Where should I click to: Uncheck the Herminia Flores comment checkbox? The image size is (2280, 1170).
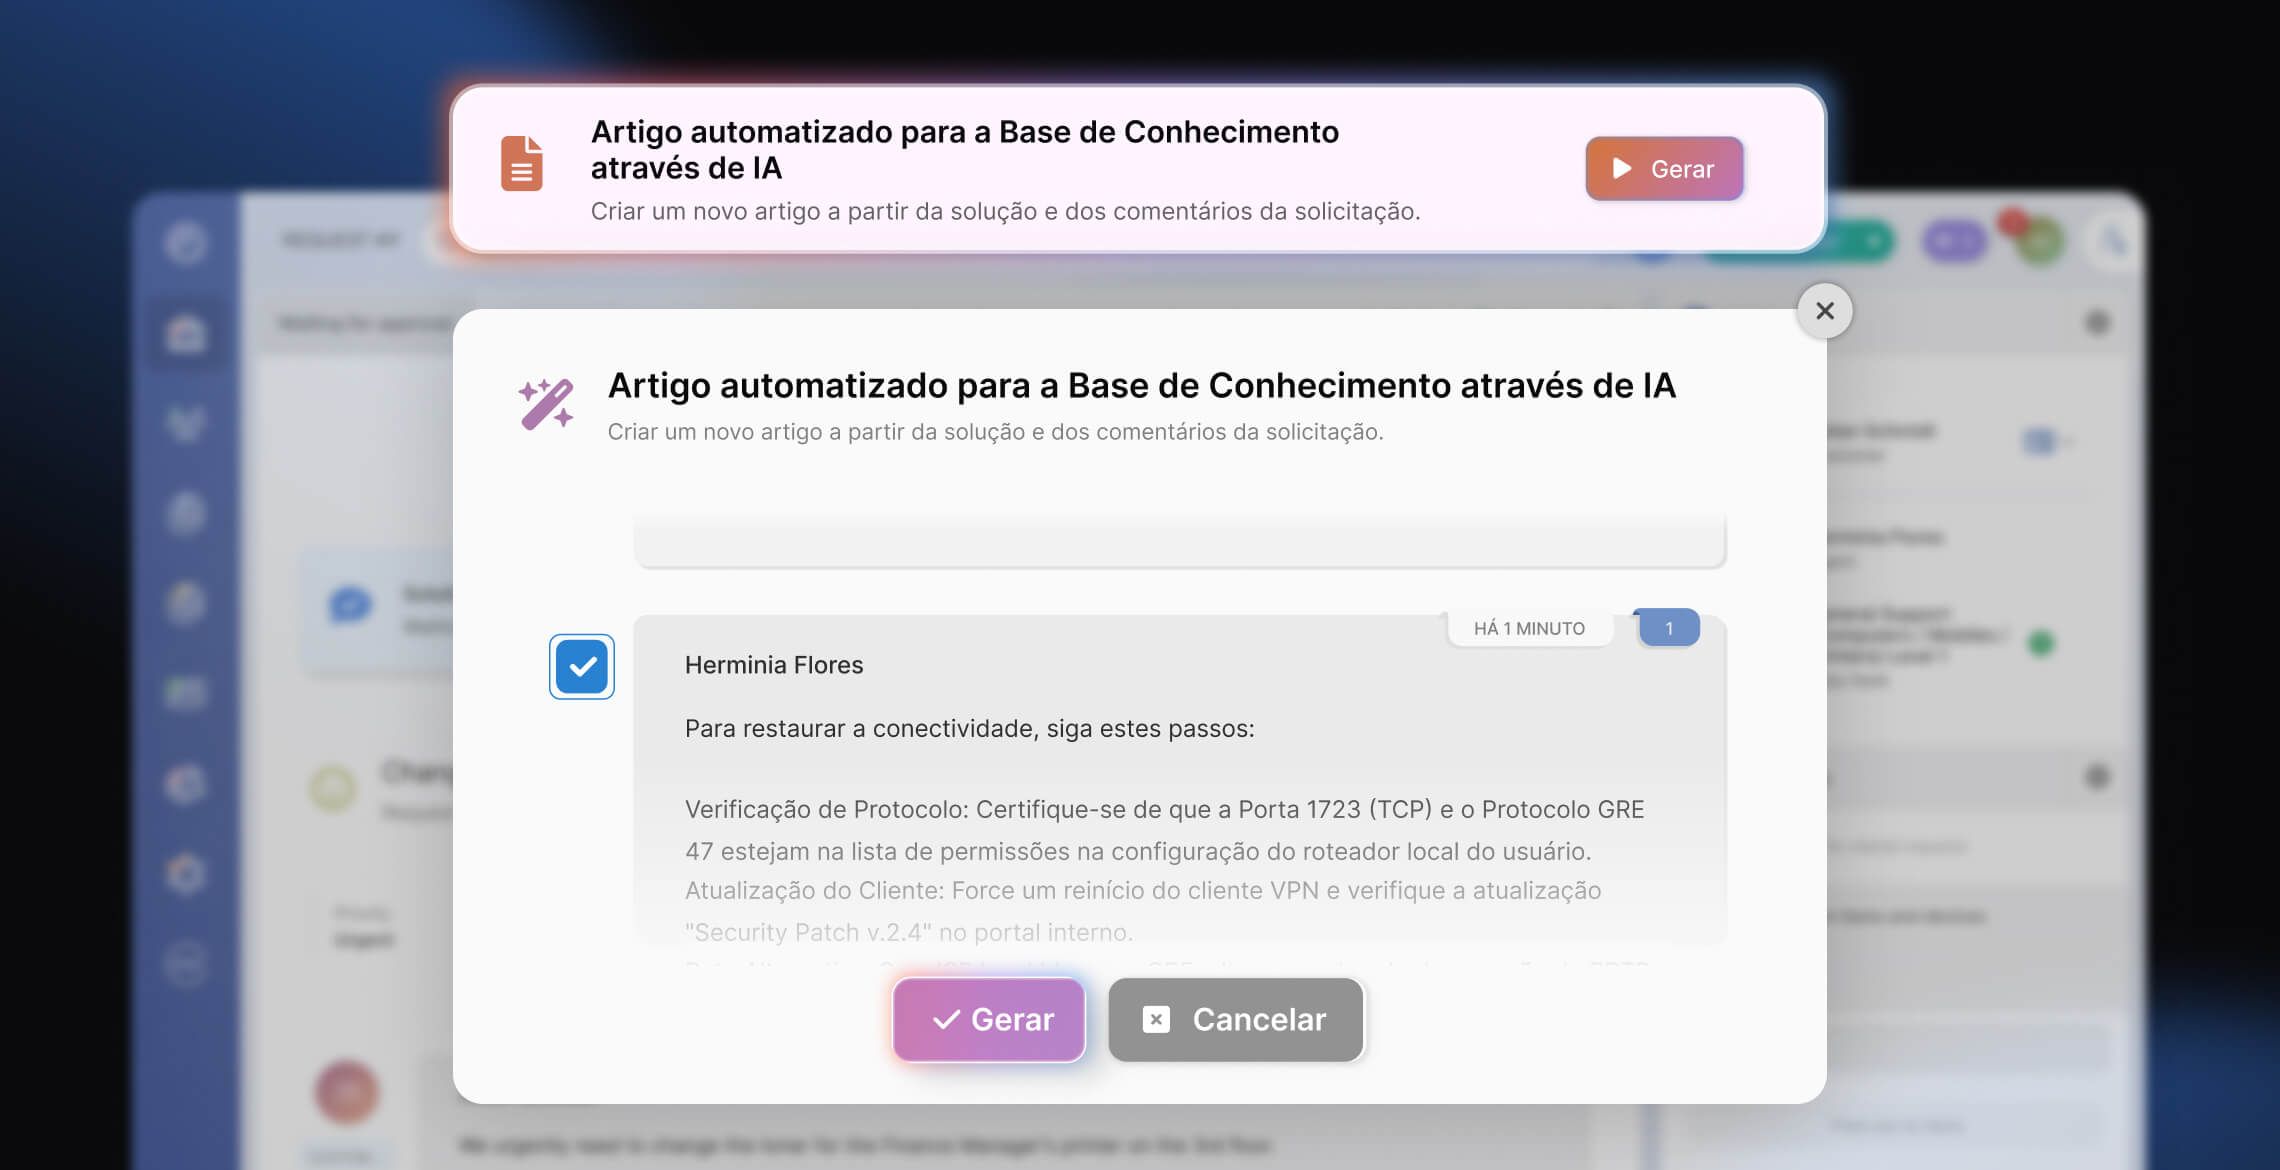581,666
